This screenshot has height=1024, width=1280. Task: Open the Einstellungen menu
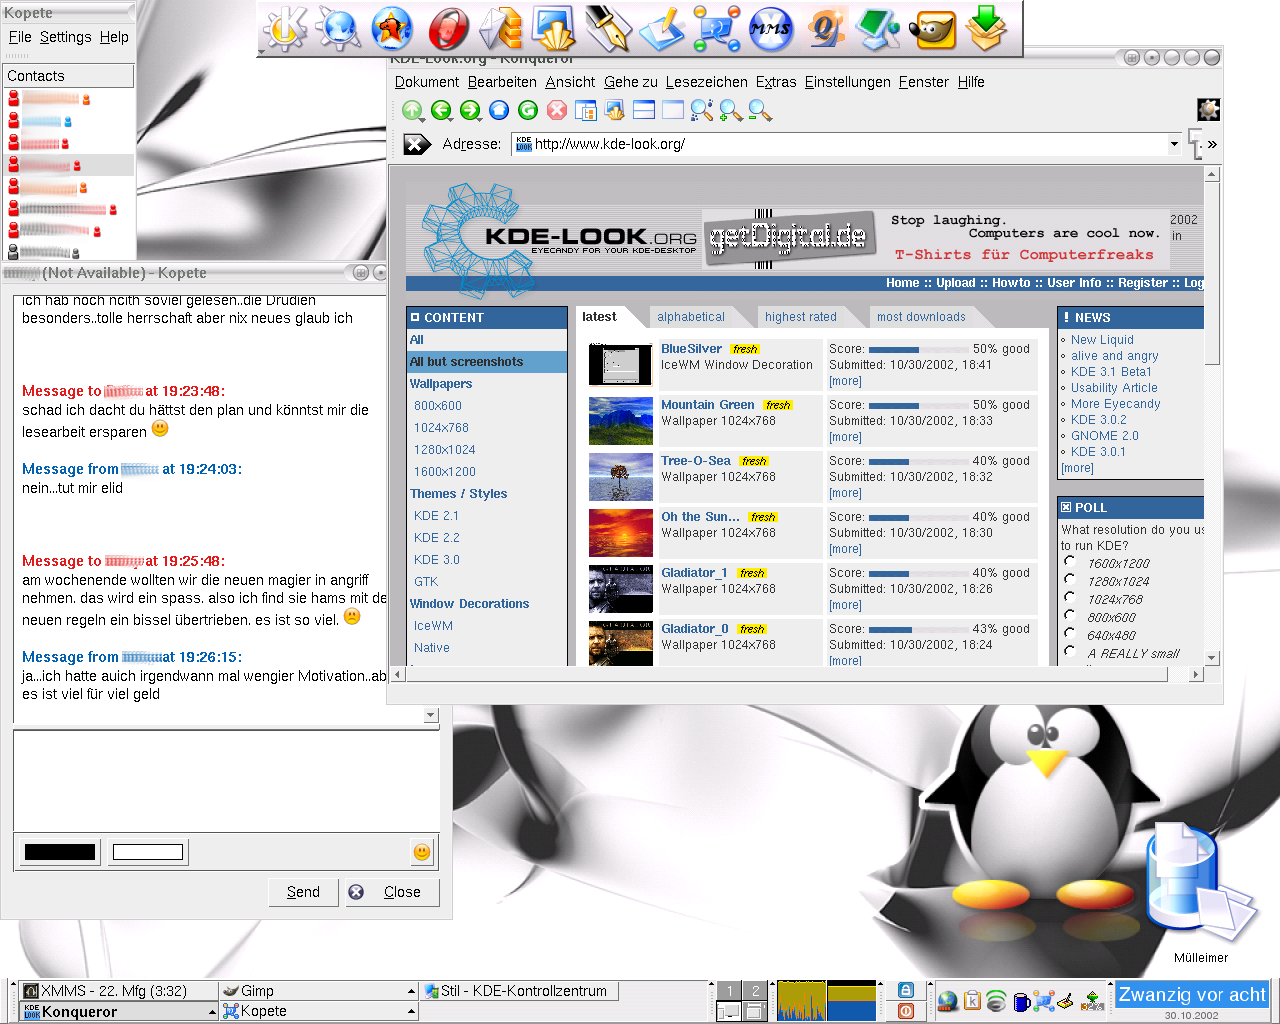pyautogui.click(x=847, y=82)
